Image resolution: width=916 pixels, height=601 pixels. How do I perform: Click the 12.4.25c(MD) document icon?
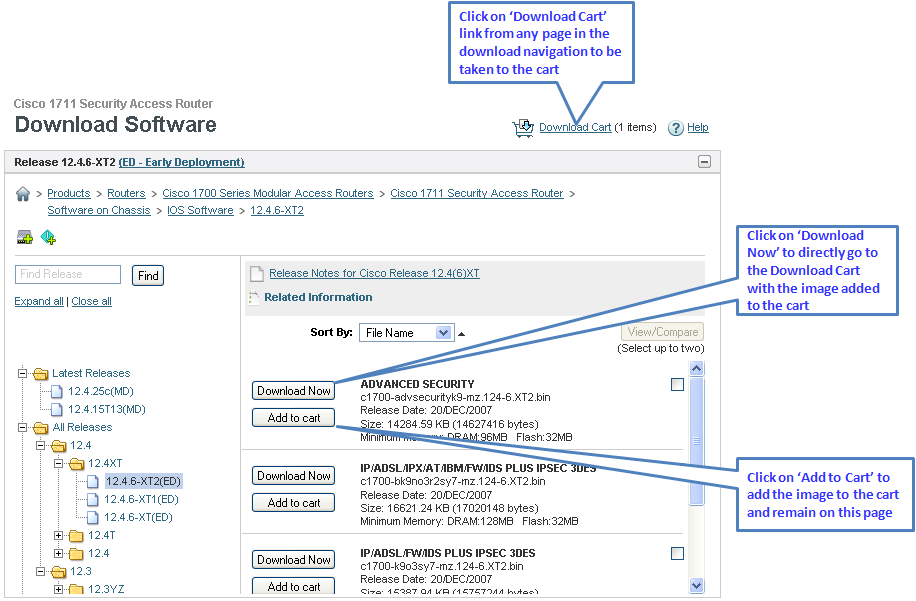[57, 391]
